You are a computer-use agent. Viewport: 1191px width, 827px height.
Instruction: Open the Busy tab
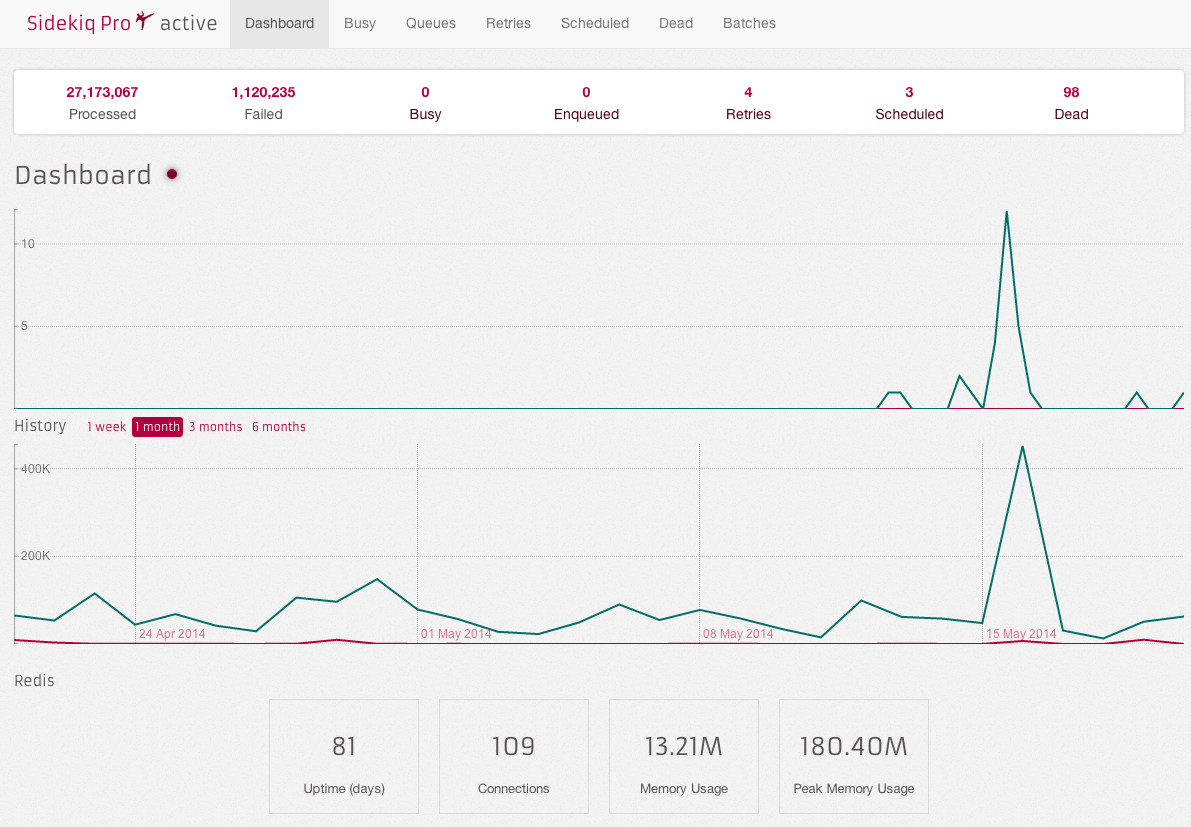[x=360, y=23]
